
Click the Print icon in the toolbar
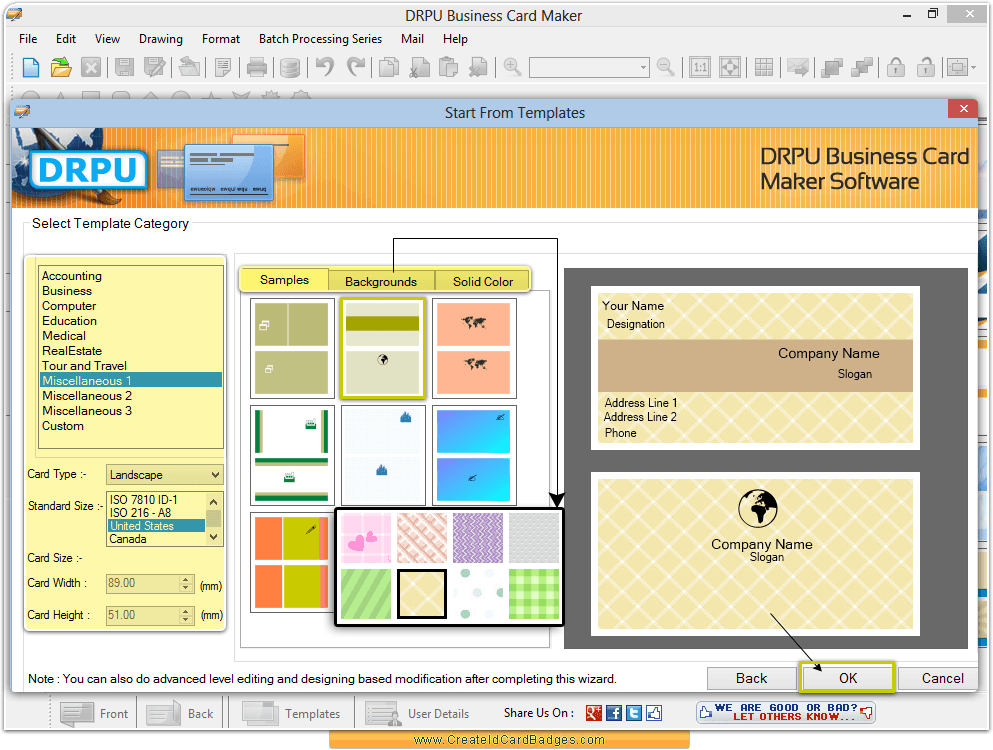point(256,67)
